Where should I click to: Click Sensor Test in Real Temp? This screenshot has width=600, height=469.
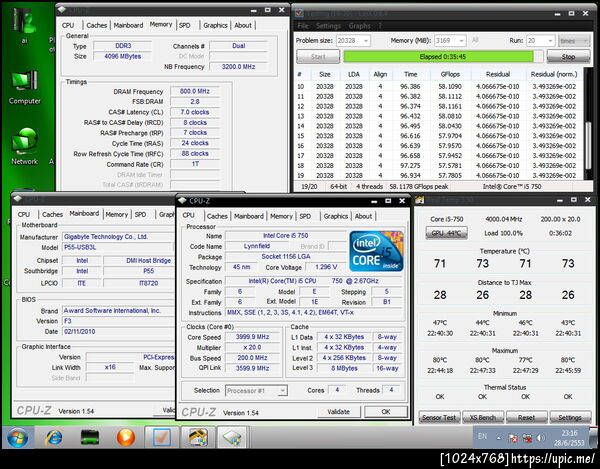click(439, 417)
